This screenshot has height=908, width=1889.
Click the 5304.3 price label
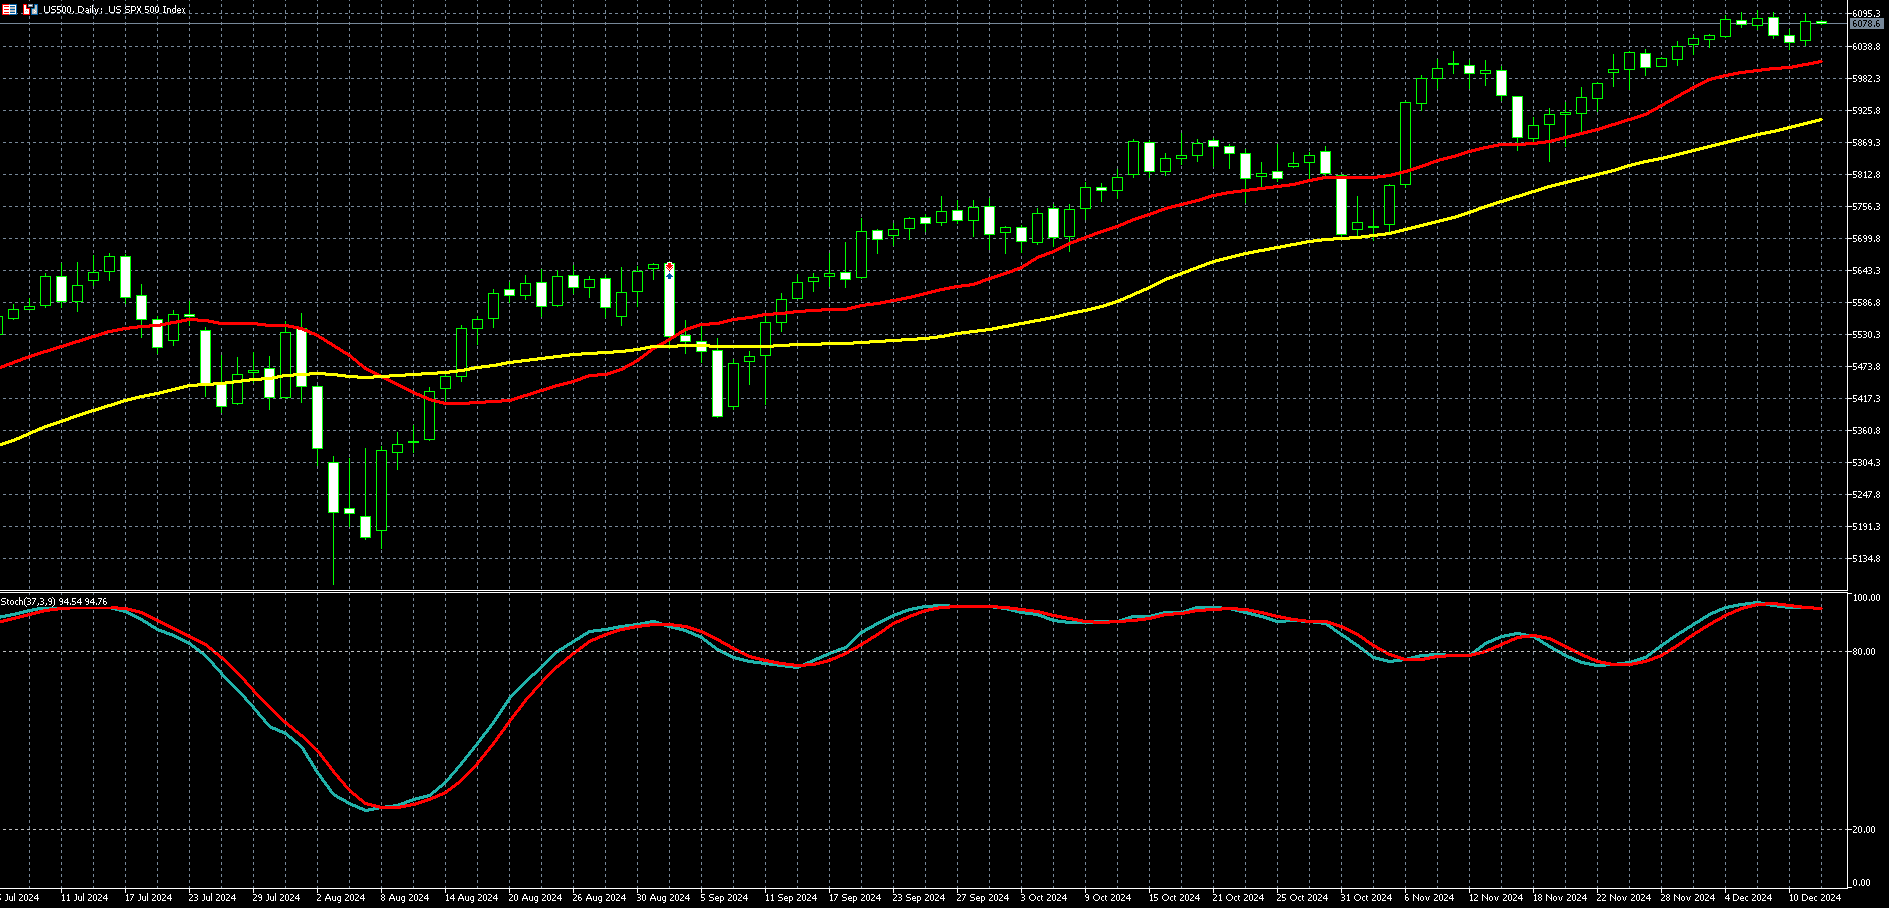click(x=1866, y=463)
